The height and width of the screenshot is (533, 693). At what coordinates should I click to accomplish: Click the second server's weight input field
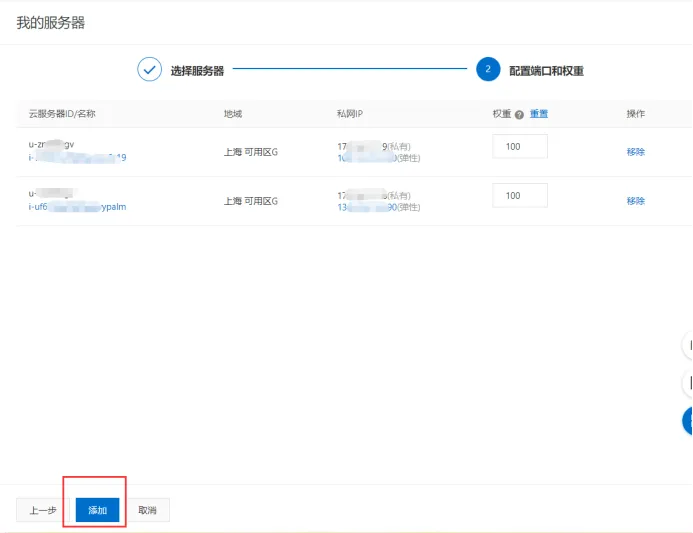point(520,195)
